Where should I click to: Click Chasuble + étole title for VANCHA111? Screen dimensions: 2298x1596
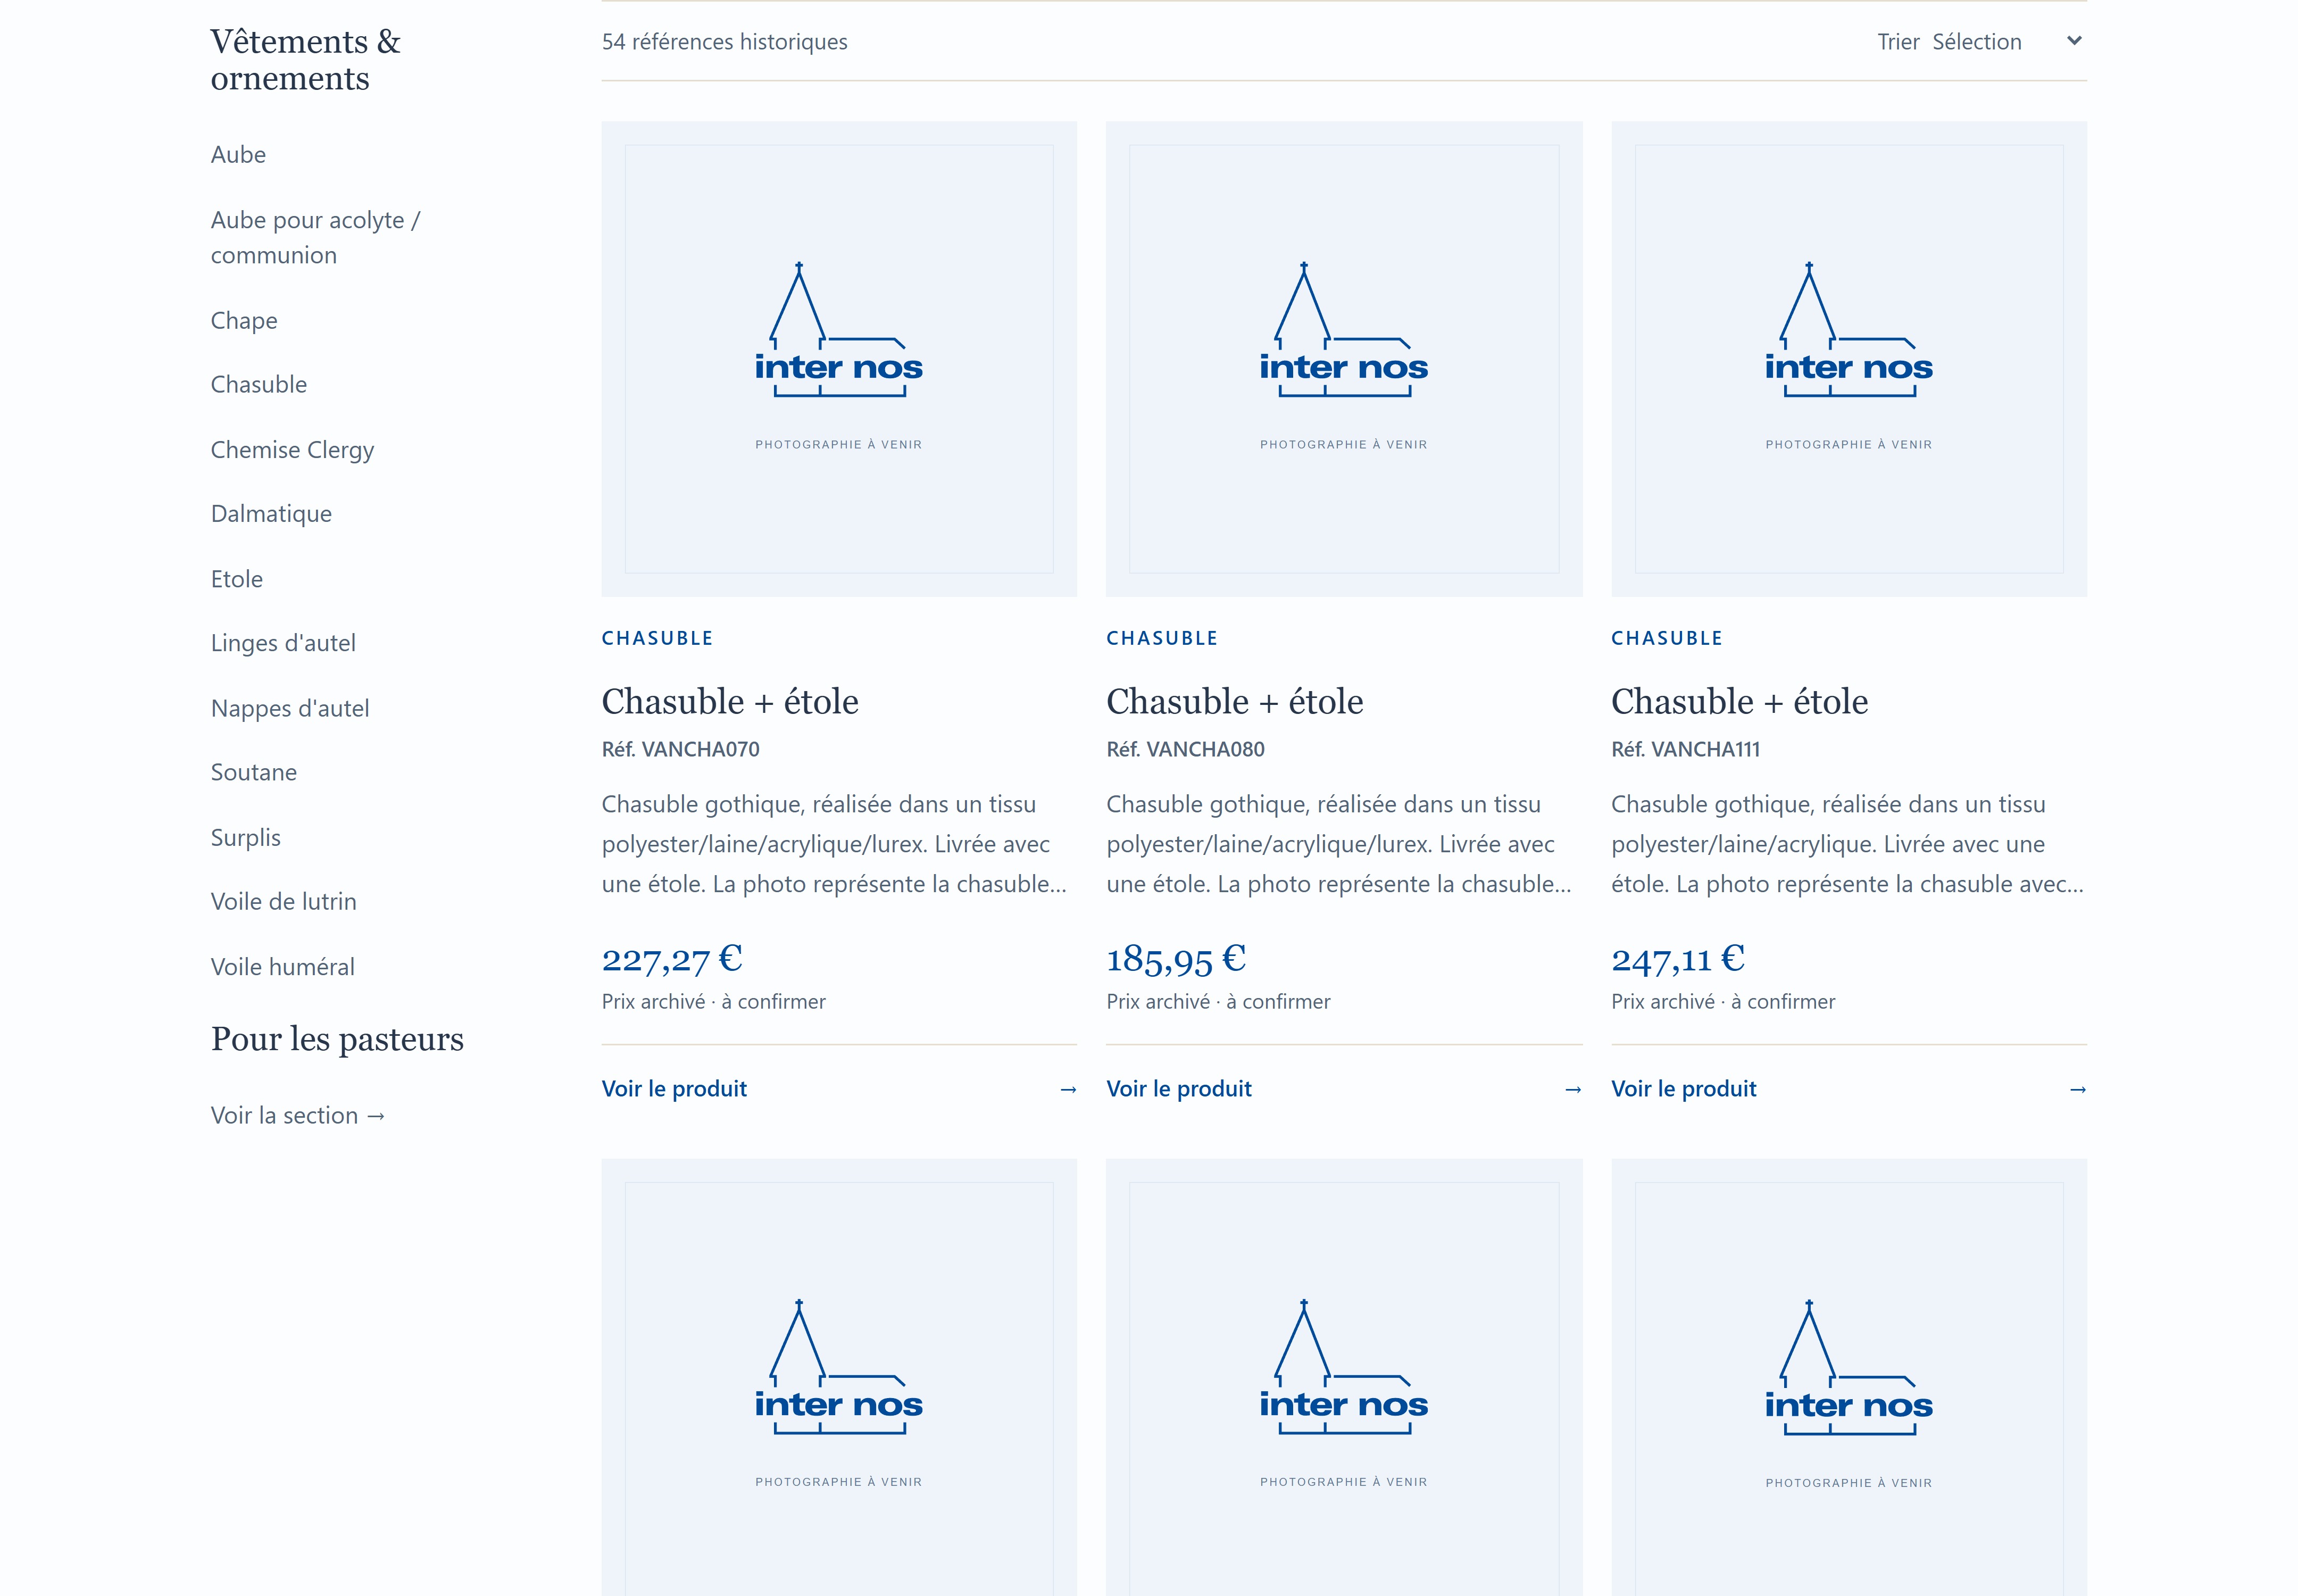pyautogui.click(x=1740, y=701)
